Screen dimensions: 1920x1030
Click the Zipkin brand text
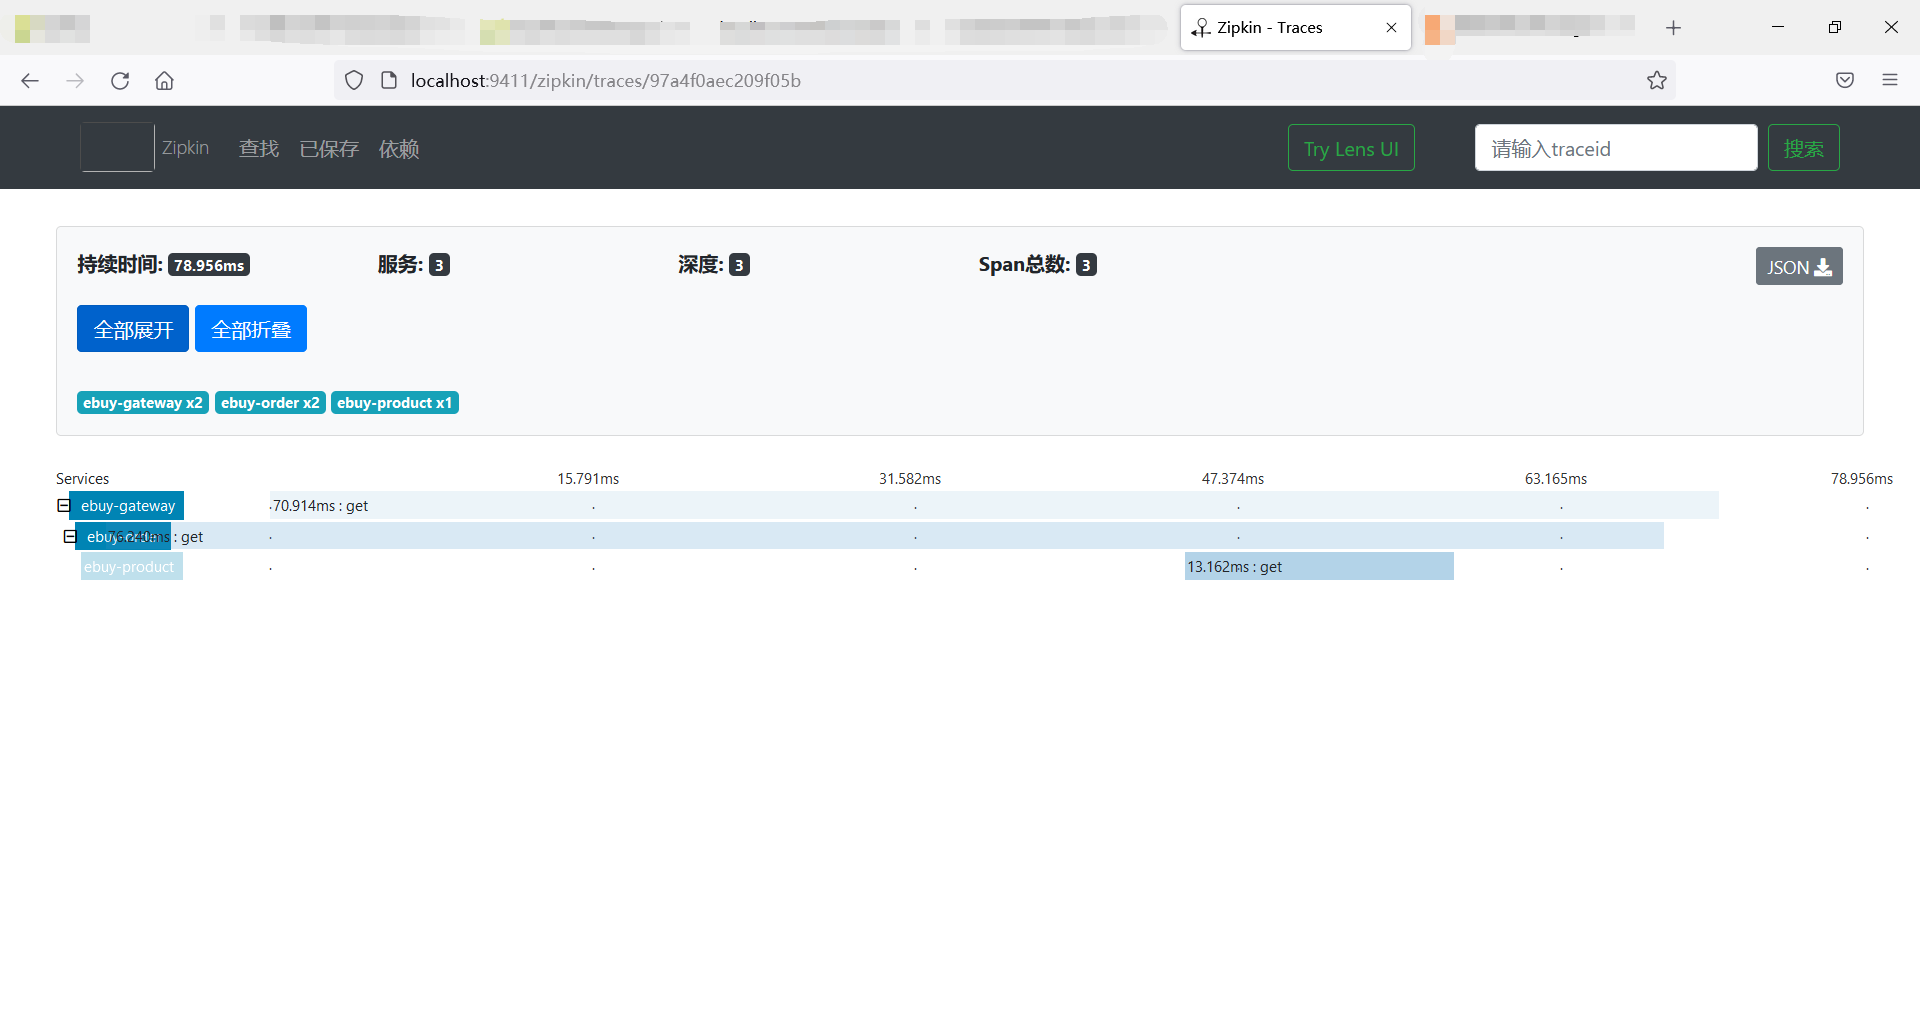tap(185, 148)
